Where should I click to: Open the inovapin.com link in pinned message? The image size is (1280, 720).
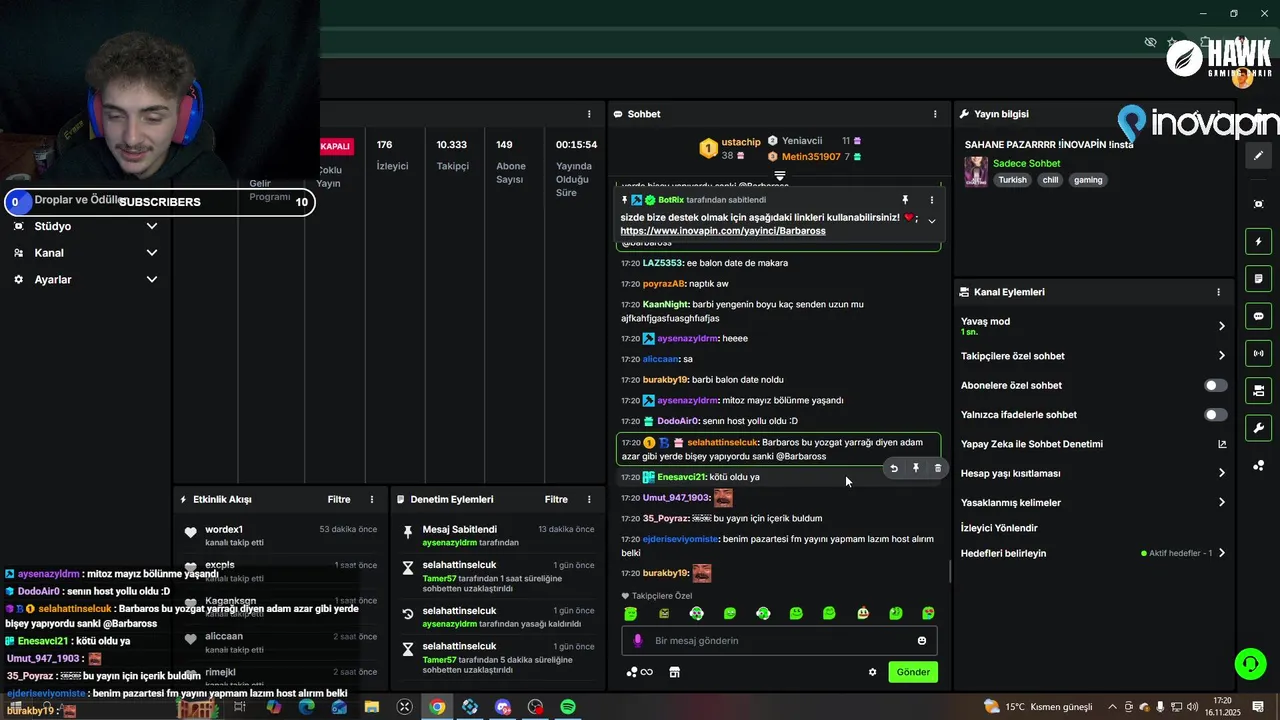723,231
